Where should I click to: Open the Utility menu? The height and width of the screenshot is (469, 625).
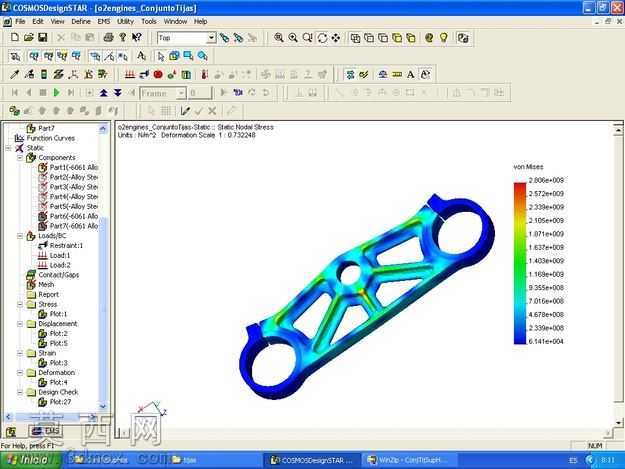pyautogui.click(x=125, y=22)
